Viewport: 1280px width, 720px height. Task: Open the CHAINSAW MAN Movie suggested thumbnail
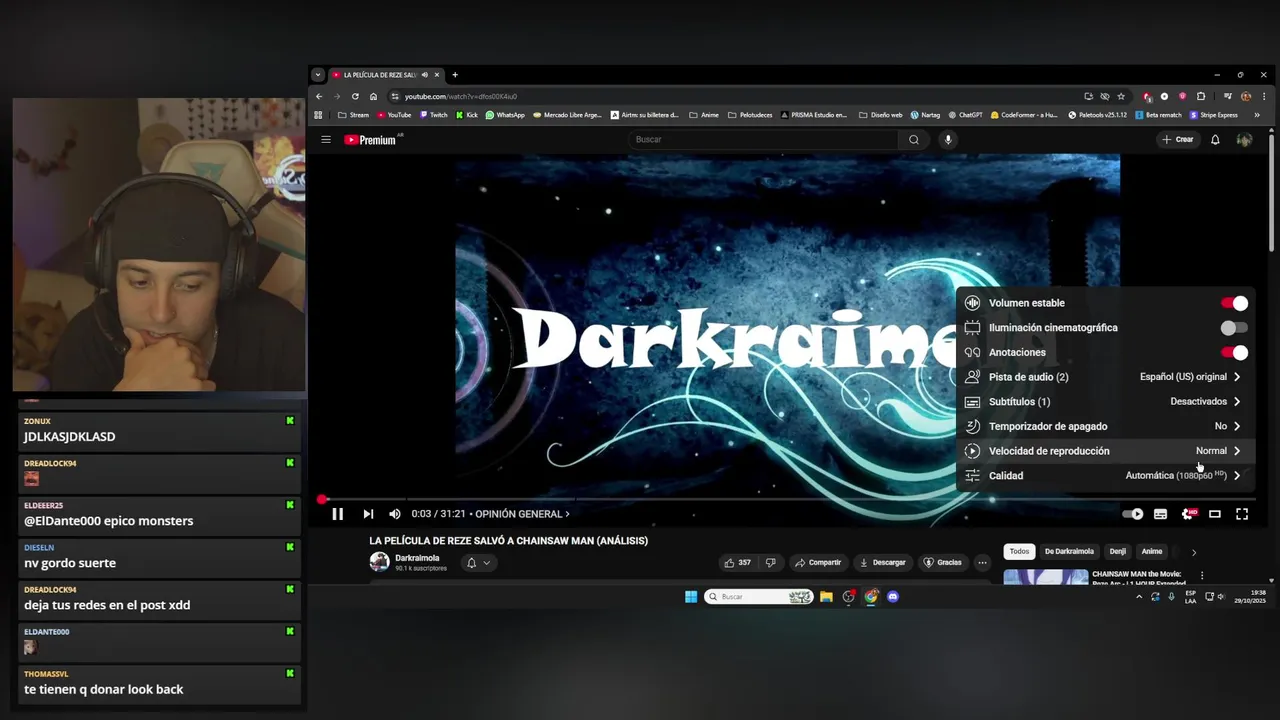[x=1046, y=576]
